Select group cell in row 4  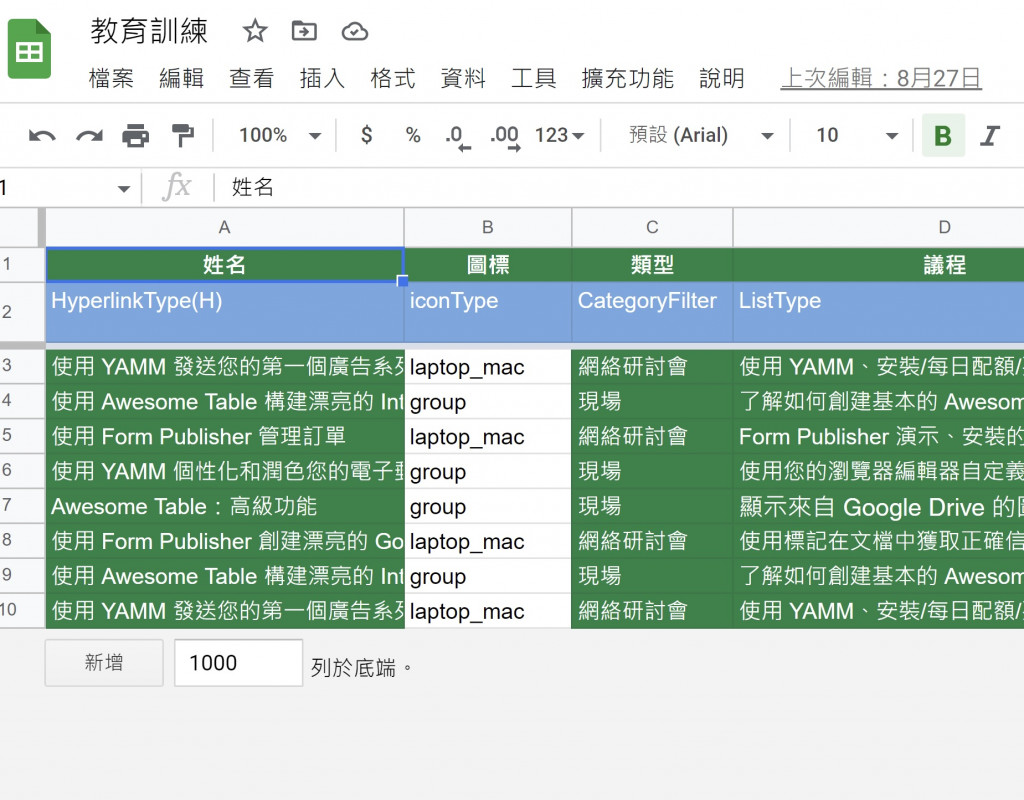point(488,401)
